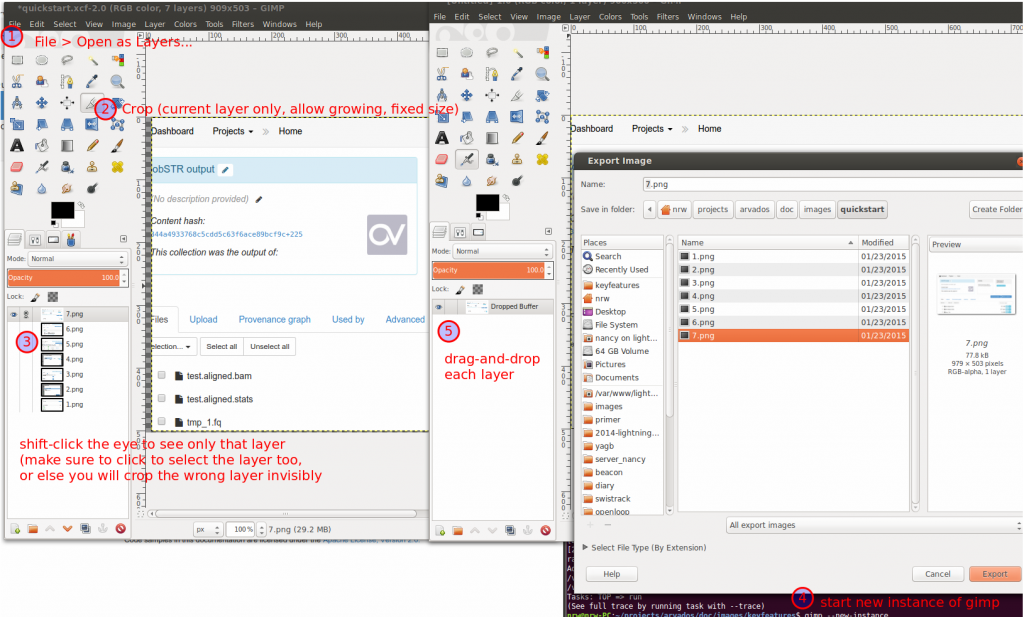Toggle the eye visibility of the 7.png layer
The height and width of the screenshot is (617, 1024).
coord(13,314)
